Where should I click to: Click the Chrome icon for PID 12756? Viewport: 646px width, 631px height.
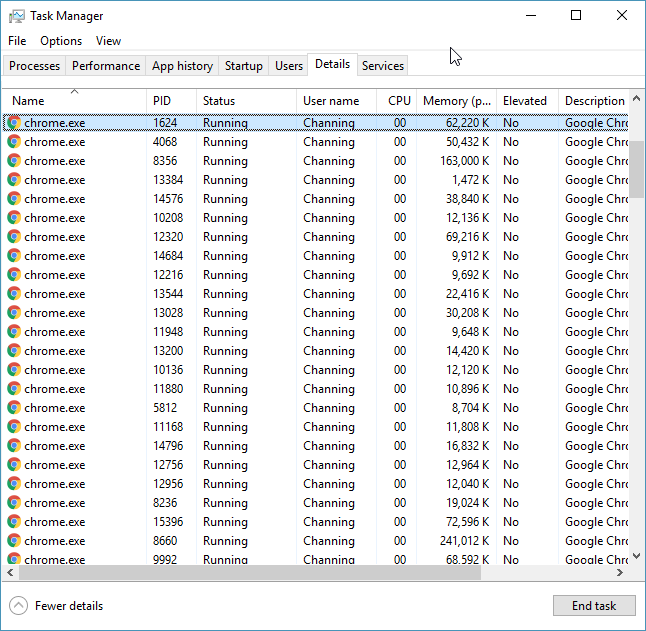click(x=14, y=465)
